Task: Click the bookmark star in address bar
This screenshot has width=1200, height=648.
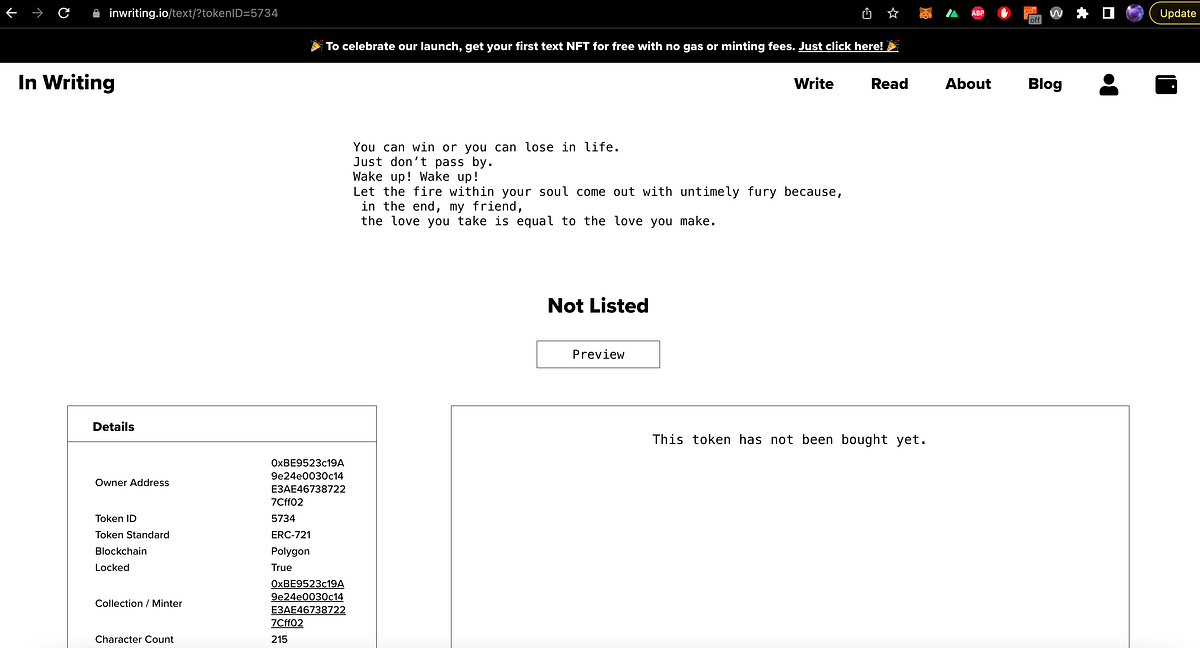Action: point(891,13)
